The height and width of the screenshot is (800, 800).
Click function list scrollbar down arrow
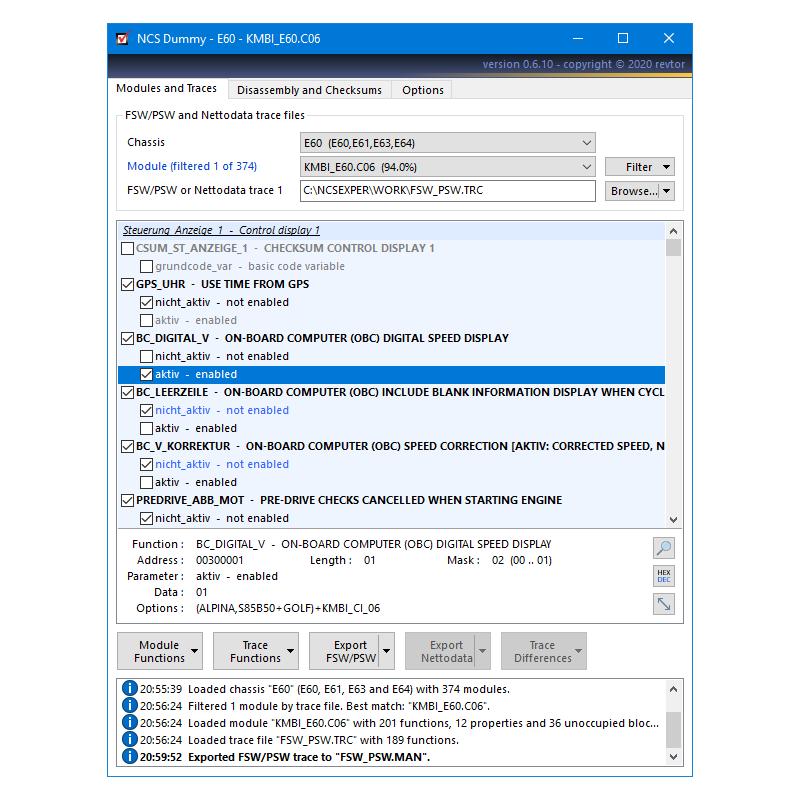pos(673,519)
